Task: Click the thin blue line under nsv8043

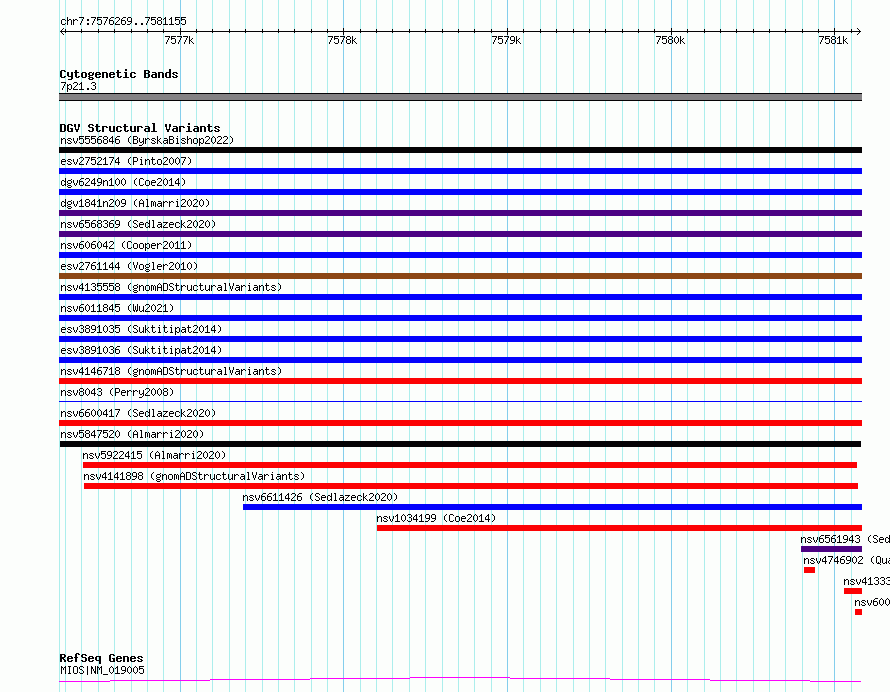Action: pos(460,401)
